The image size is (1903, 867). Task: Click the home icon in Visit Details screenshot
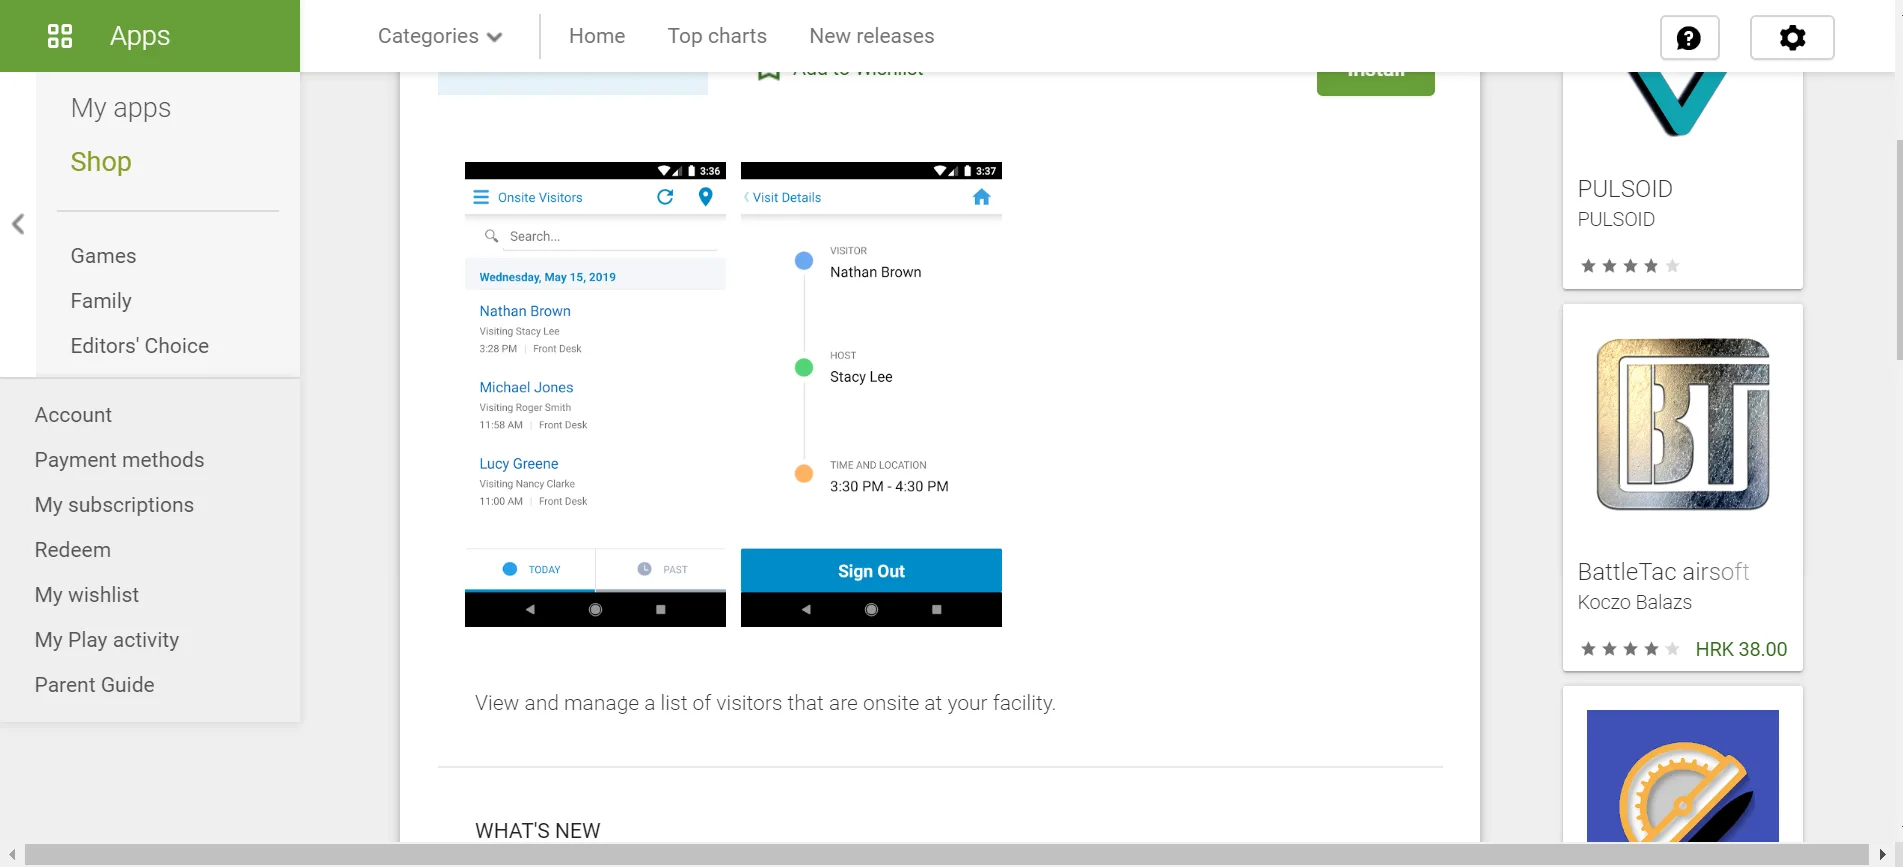click(982, 197)
